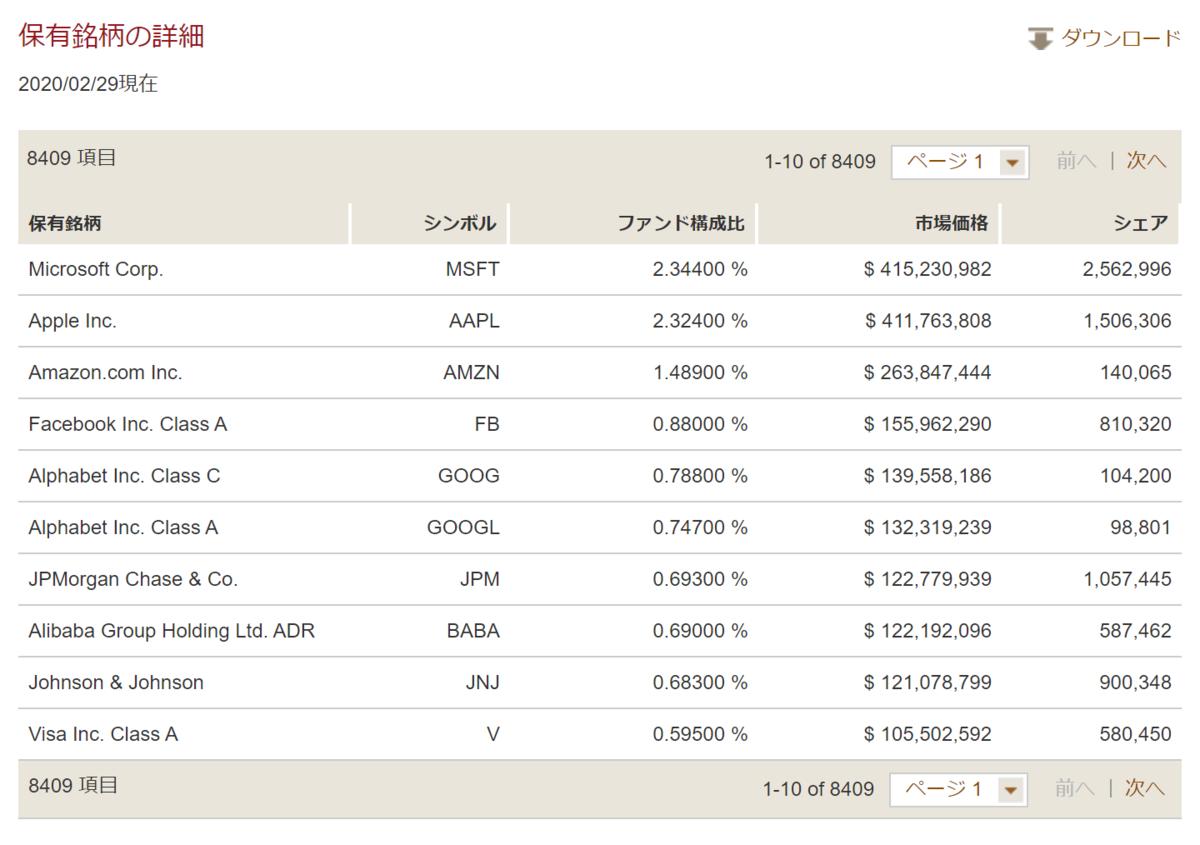Click the download arrow icon

[1040, 39]
